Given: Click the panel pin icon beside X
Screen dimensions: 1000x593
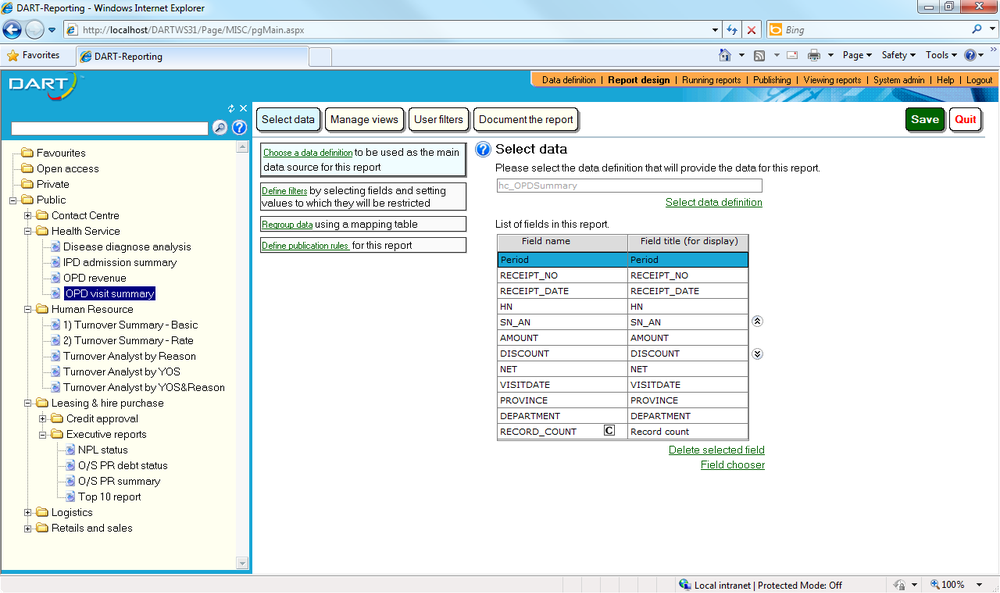Looking at the screenshot, I should coord(231,108).
